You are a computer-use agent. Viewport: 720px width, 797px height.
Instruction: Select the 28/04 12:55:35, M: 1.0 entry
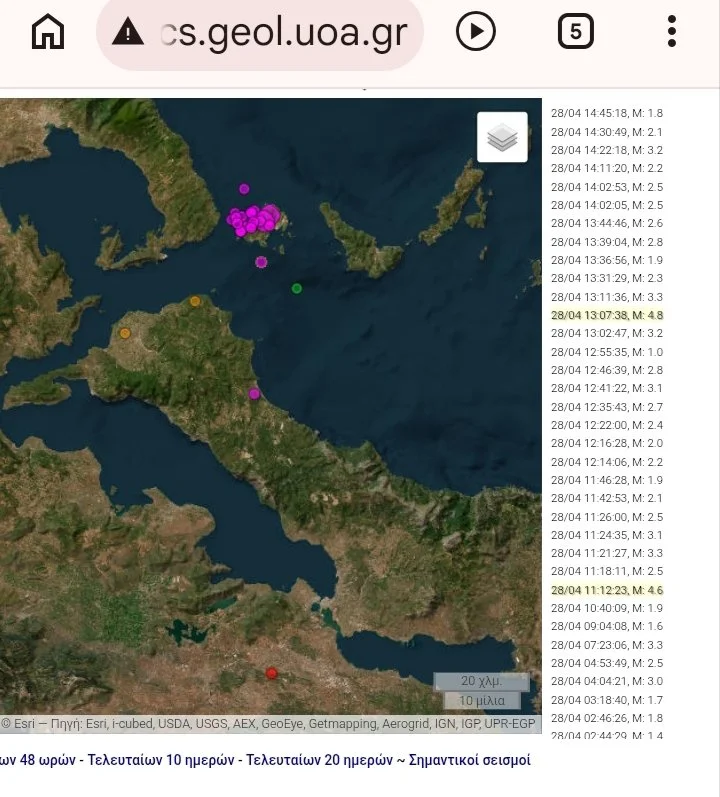607,352
